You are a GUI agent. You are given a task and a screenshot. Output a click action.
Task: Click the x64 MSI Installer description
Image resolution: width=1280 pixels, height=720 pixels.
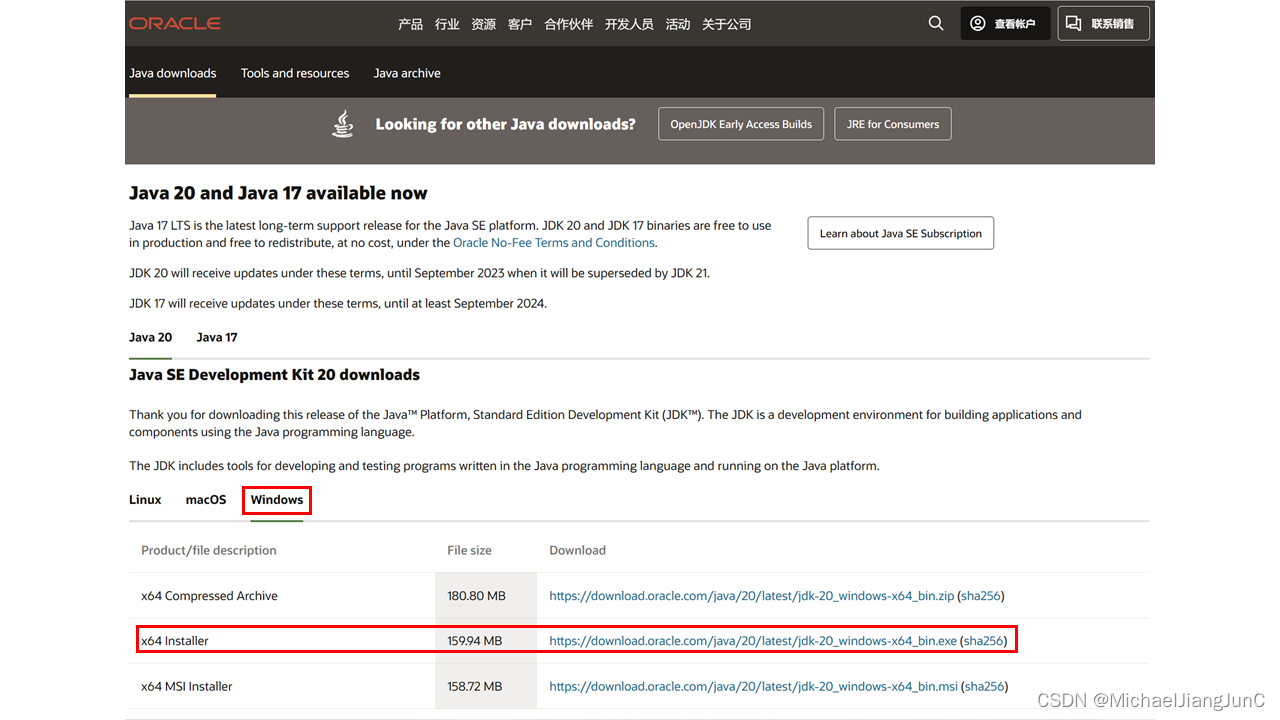[x=187, y=687]
